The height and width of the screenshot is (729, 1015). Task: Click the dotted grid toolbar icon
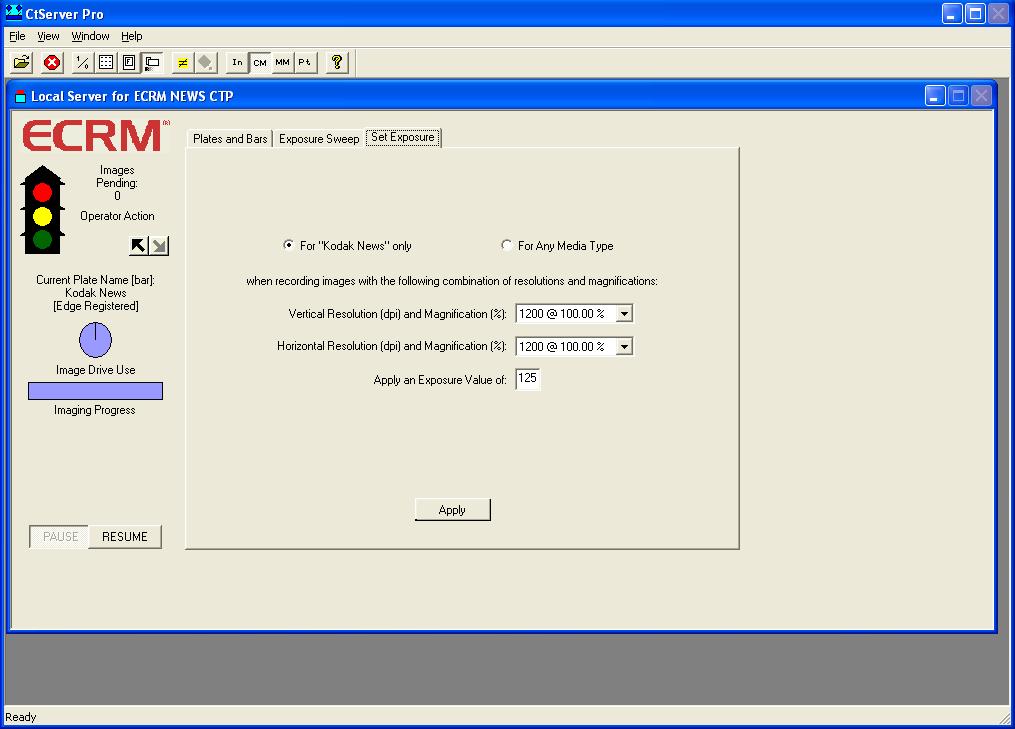coord(106,63)
